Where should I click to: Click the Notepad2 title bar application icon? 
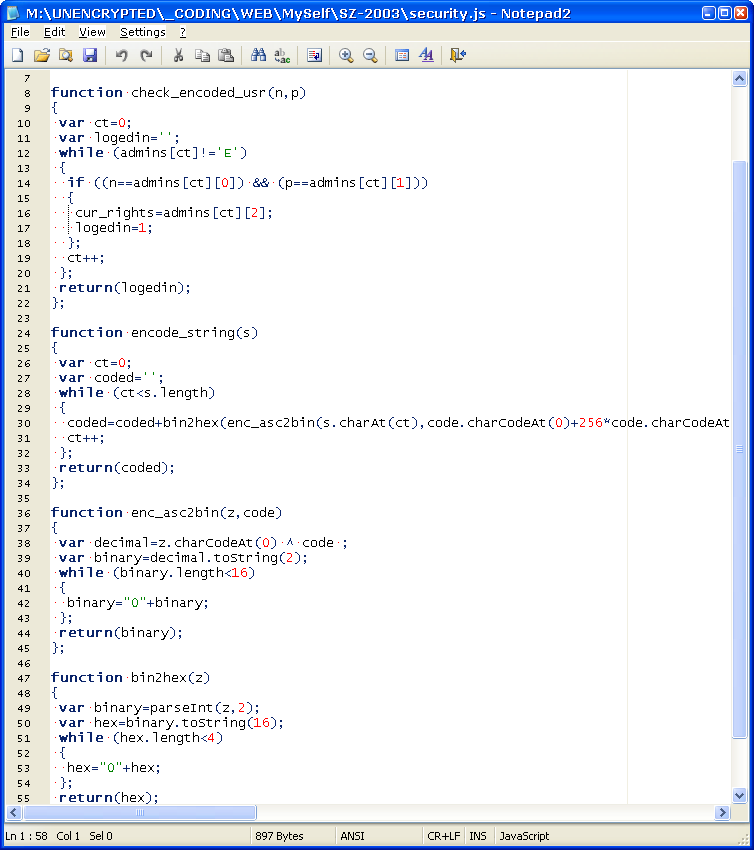click(x=13, y=13)
